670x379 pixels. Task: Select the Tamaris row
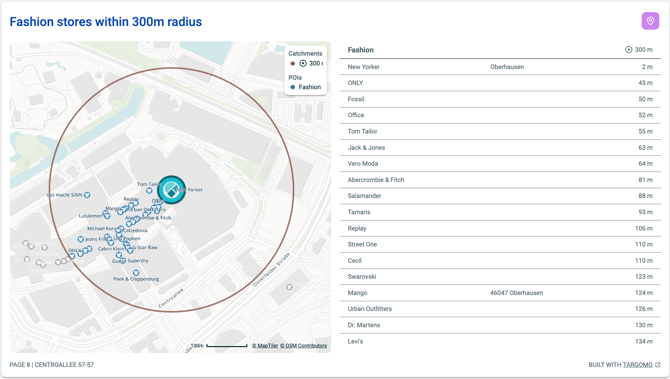point(500,212)
